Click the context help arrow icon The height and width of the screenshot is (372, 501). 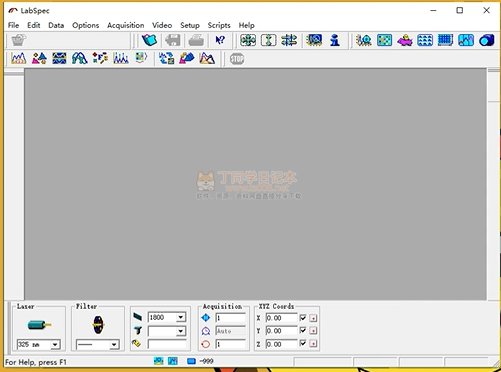pos(220,40)
